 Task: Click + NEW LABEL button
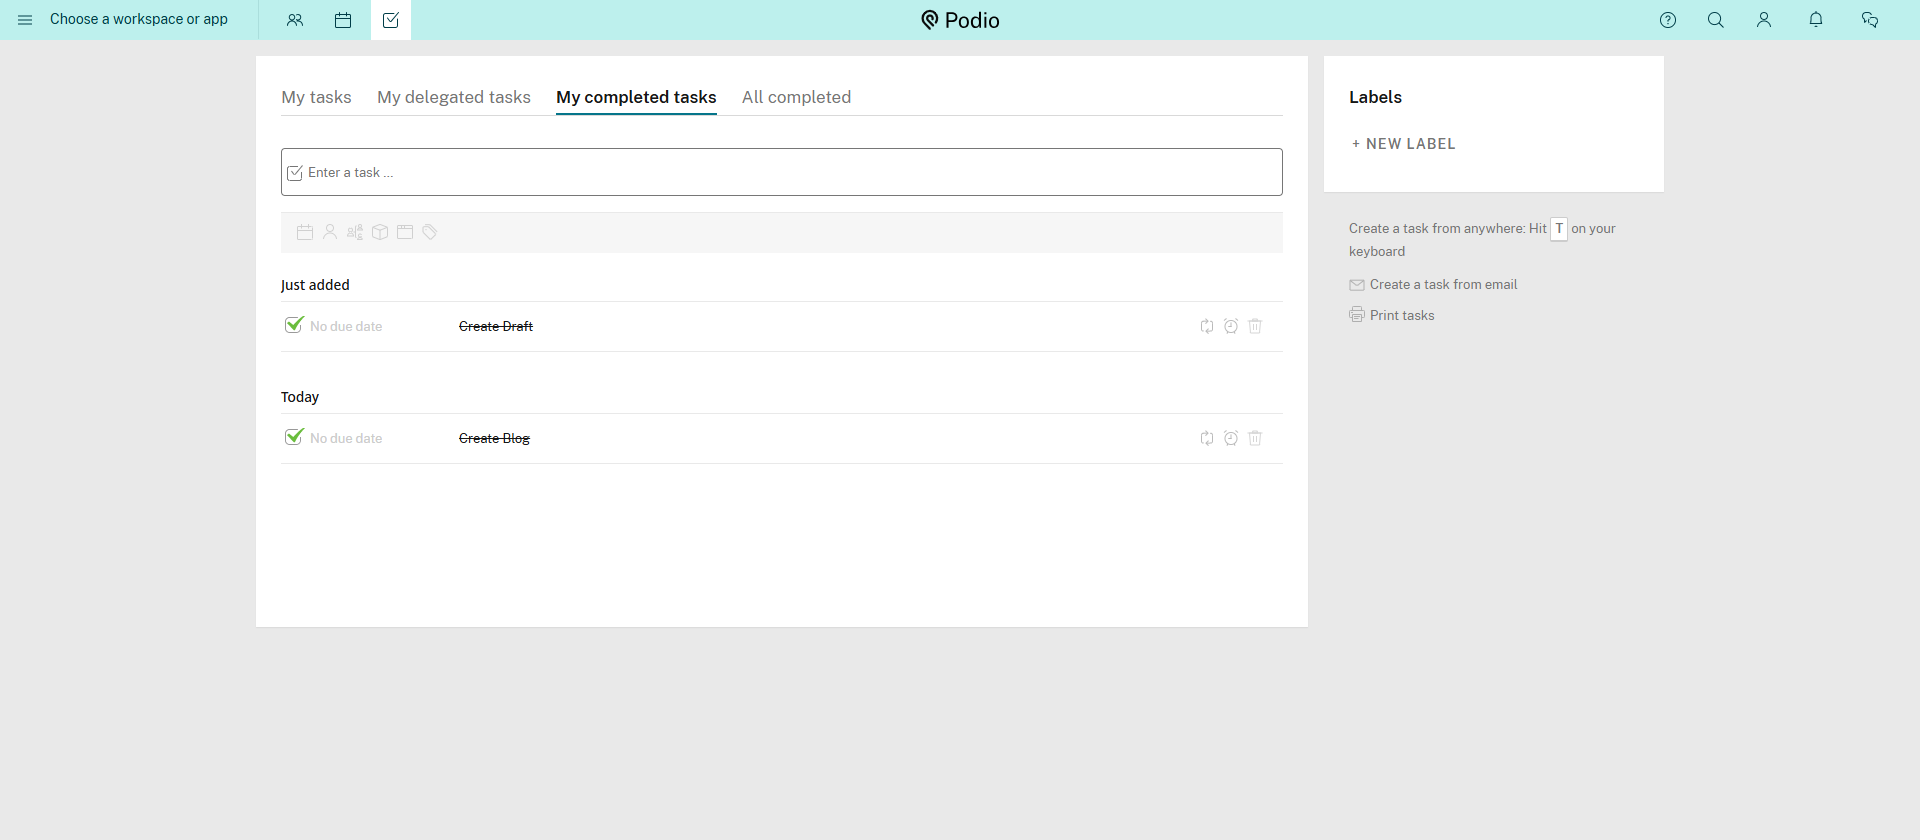1403,144
